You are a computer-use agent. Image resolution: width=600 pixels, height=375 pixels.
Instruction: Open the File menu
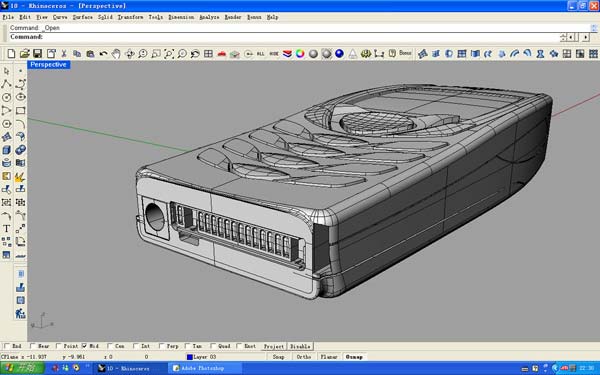tap(8, 17)
